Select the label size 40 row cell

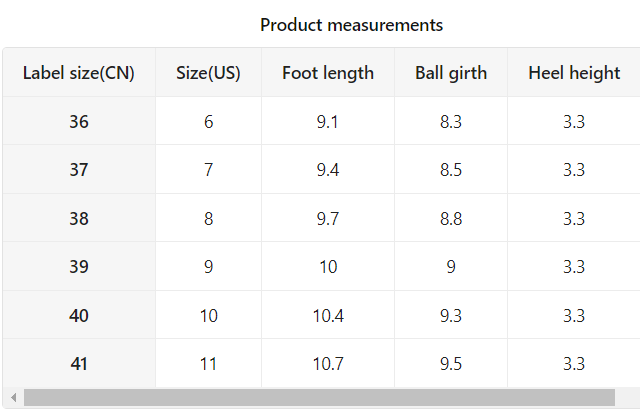point(79,315)
